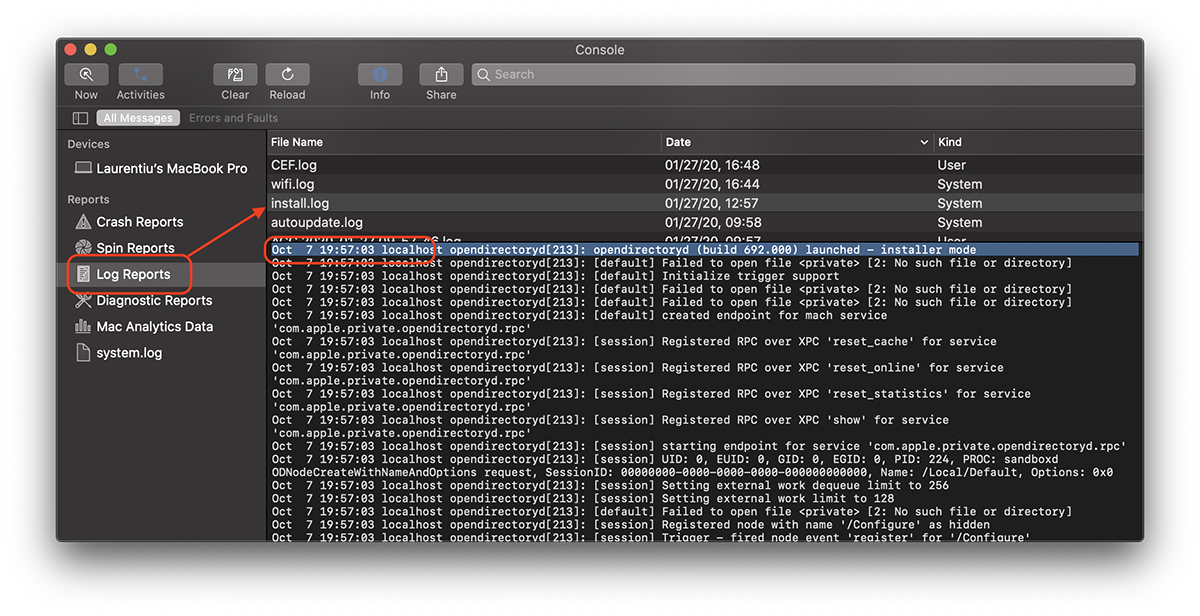1200x616 pixels.
Task: Open Diagnostic Reports in sidebar
Action: [x=153, y=300]
